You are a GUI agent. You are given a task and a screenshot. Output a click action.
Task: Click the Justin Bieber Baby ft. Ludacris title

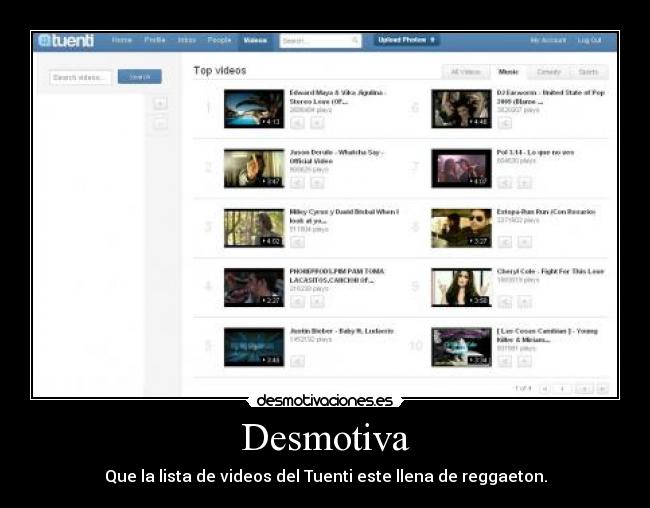tap(342, 331)
